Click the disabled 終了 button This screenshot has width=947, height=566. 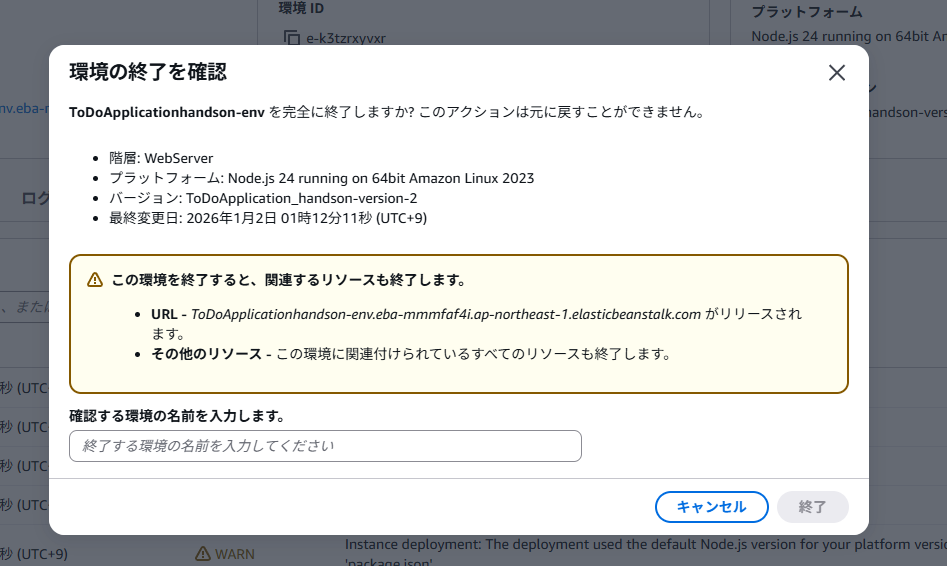point(812,507)
